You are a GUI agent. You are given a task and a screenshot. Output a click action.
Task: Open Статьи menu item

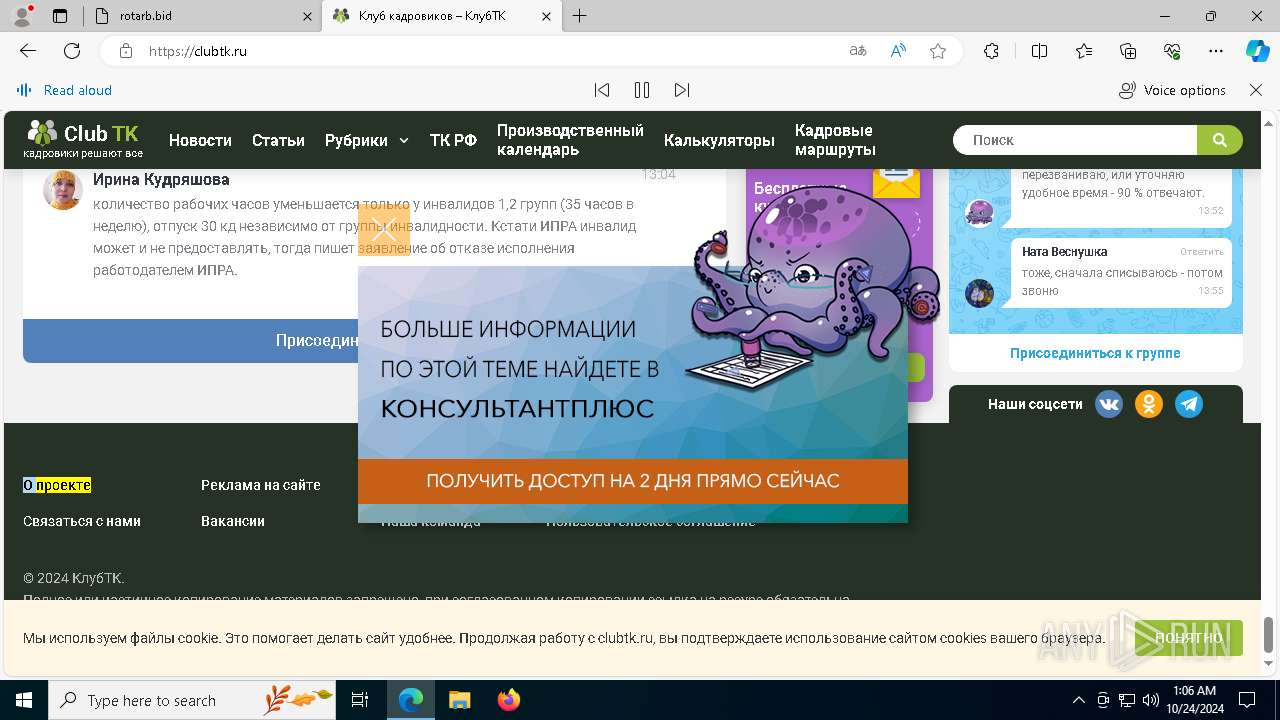(278, 140)
